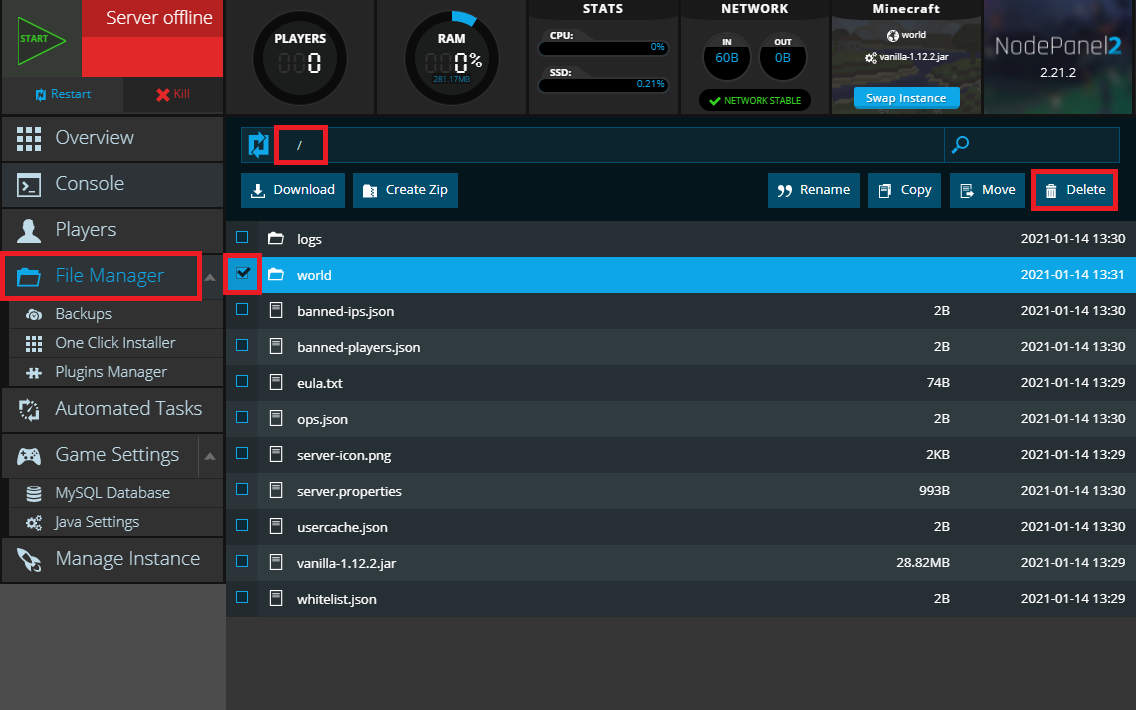The width and height of the screenshot is (1136, 710).
Task: Collapse the Game Settings submenu arrow
Action: pos(210,456)
